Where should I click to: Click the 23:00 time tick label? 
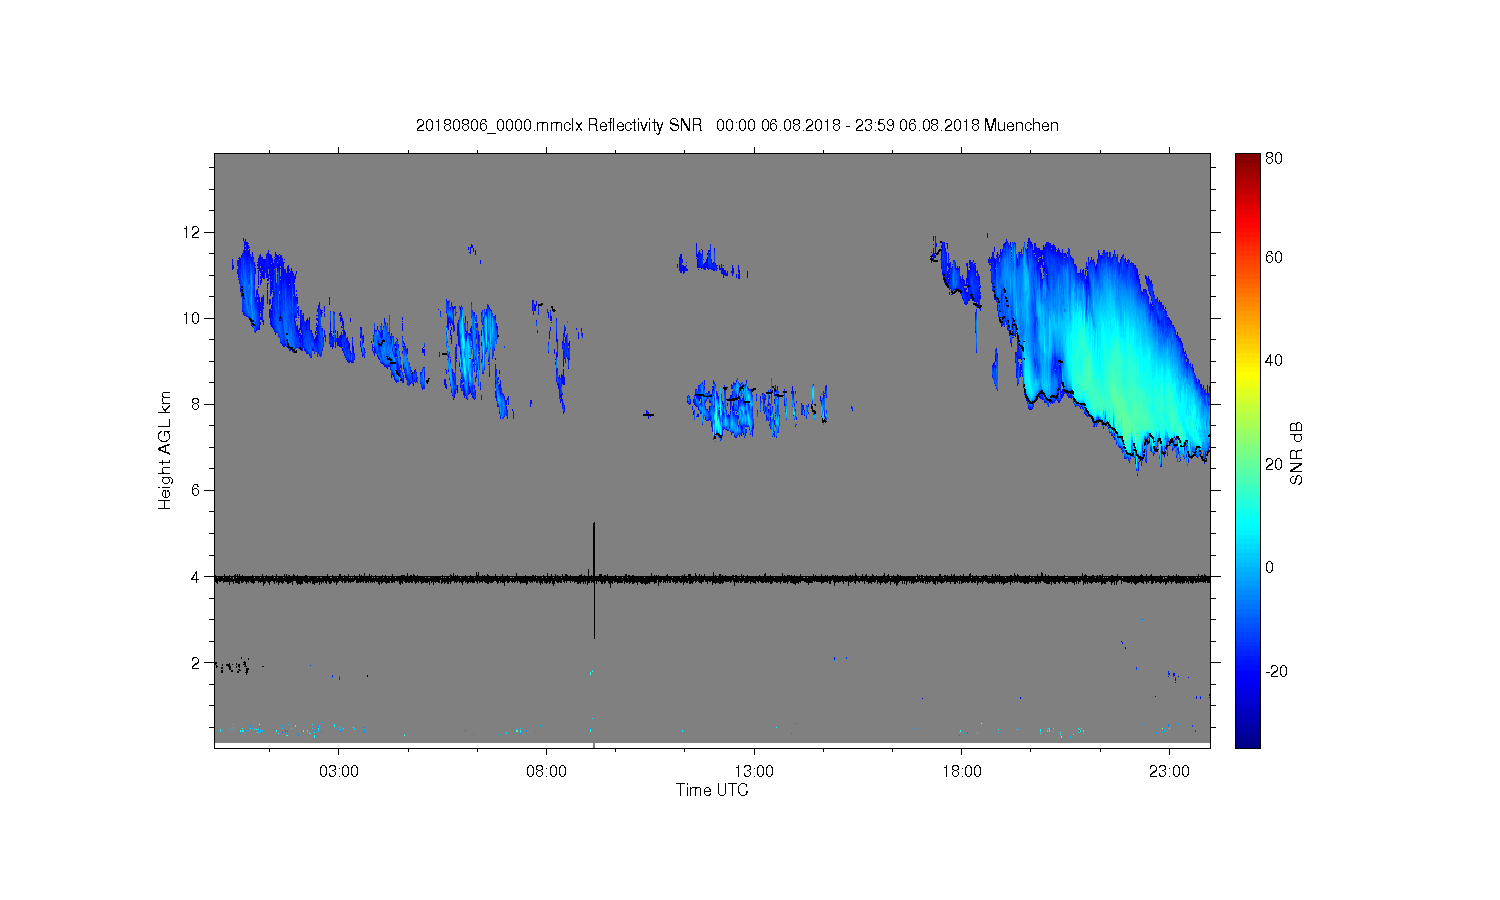point(1169,772)
